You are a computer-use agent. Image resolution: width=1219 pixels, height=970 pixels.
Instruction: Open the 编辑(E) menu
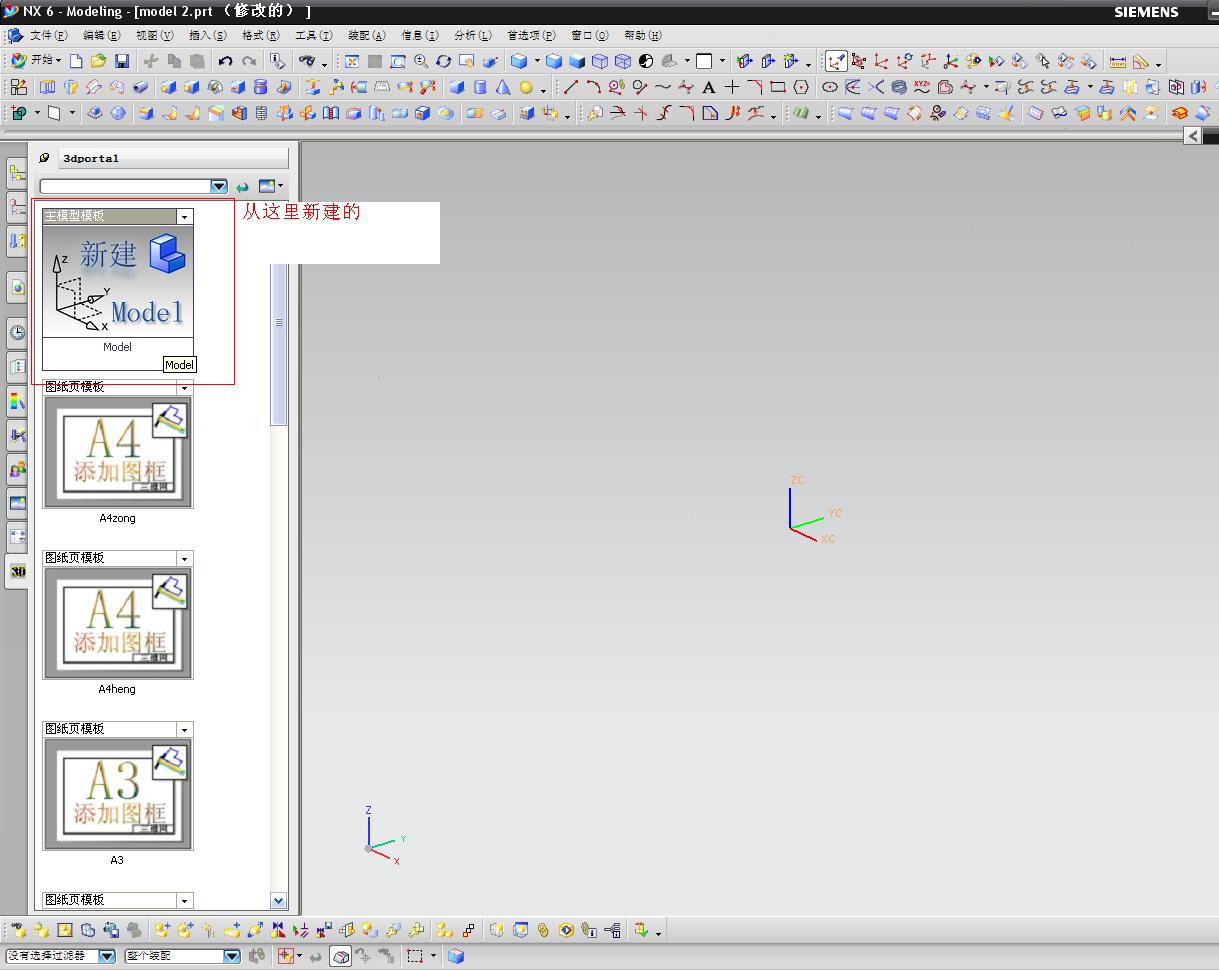pos(101,35)
